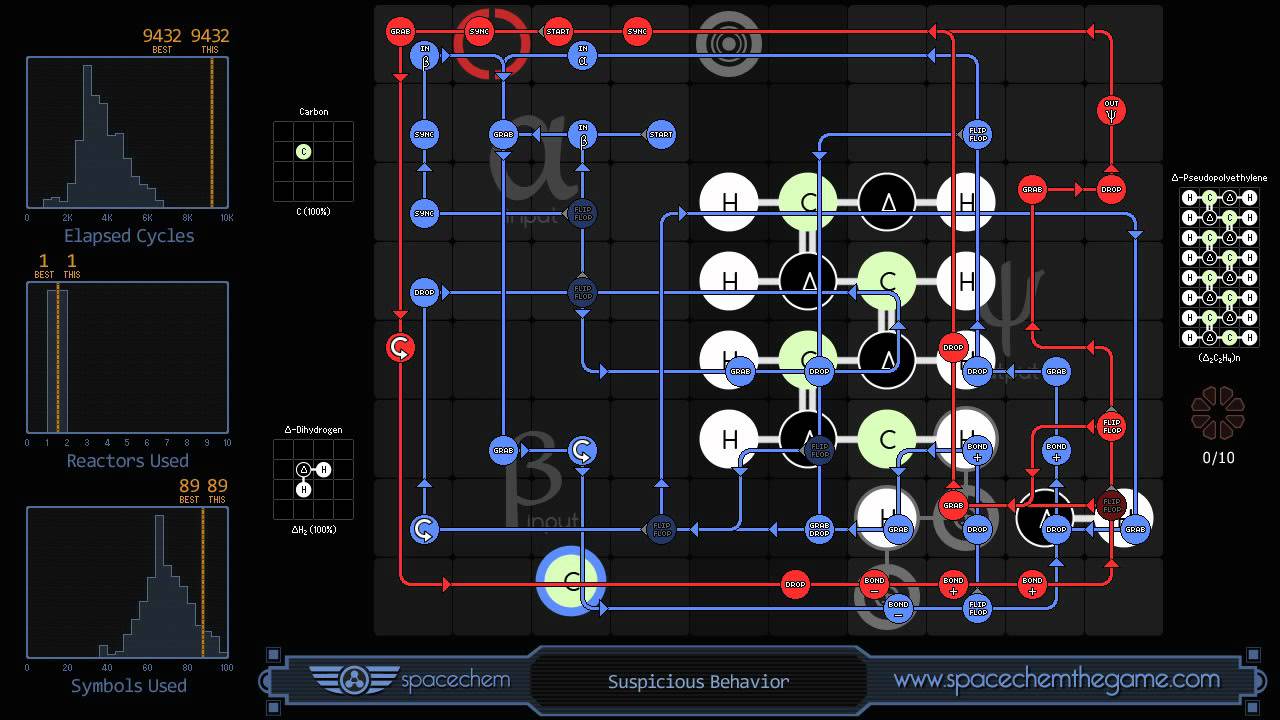
Task: Open the Δ-Dihydrogen input molecule preview
Action: tap(313, 479)
